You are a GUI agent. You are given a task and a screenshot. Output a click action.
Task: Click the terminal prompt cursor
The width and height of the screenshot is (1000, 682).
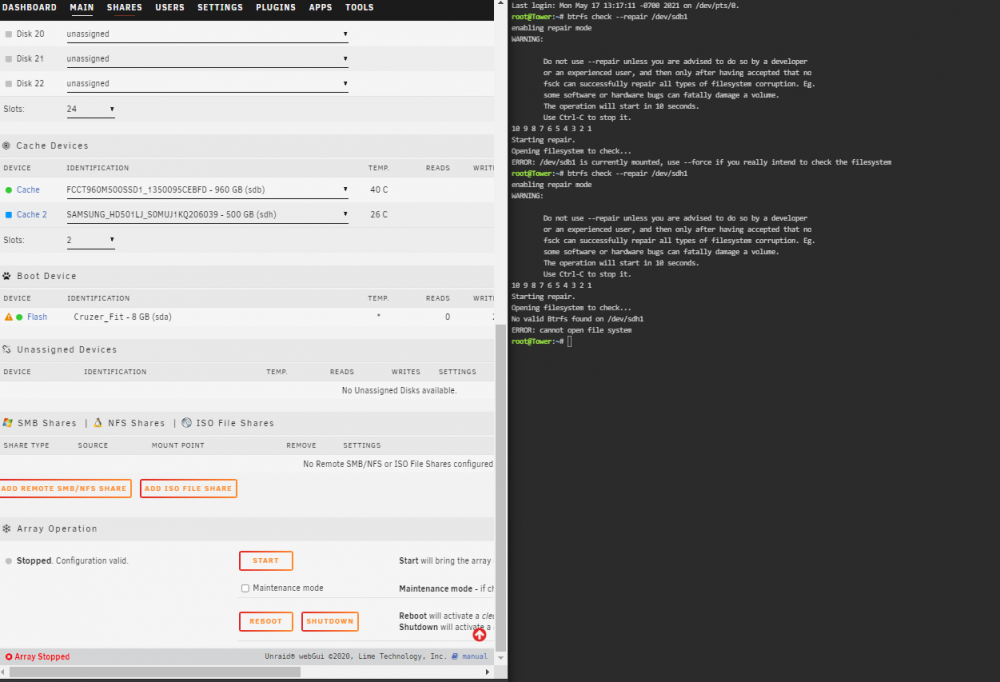point(570,341)
